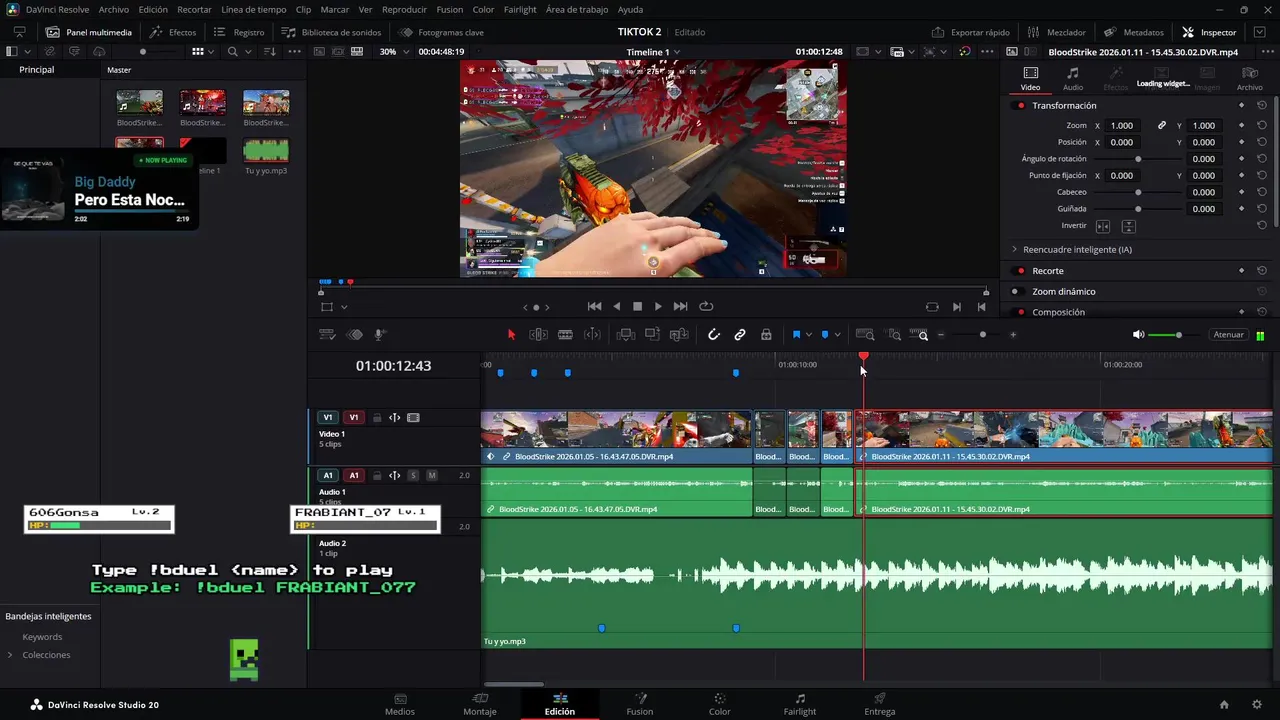This screenshot has width=1280, height=720.
Task: Click the Zoom X value field
Action: click(1122, 126)
